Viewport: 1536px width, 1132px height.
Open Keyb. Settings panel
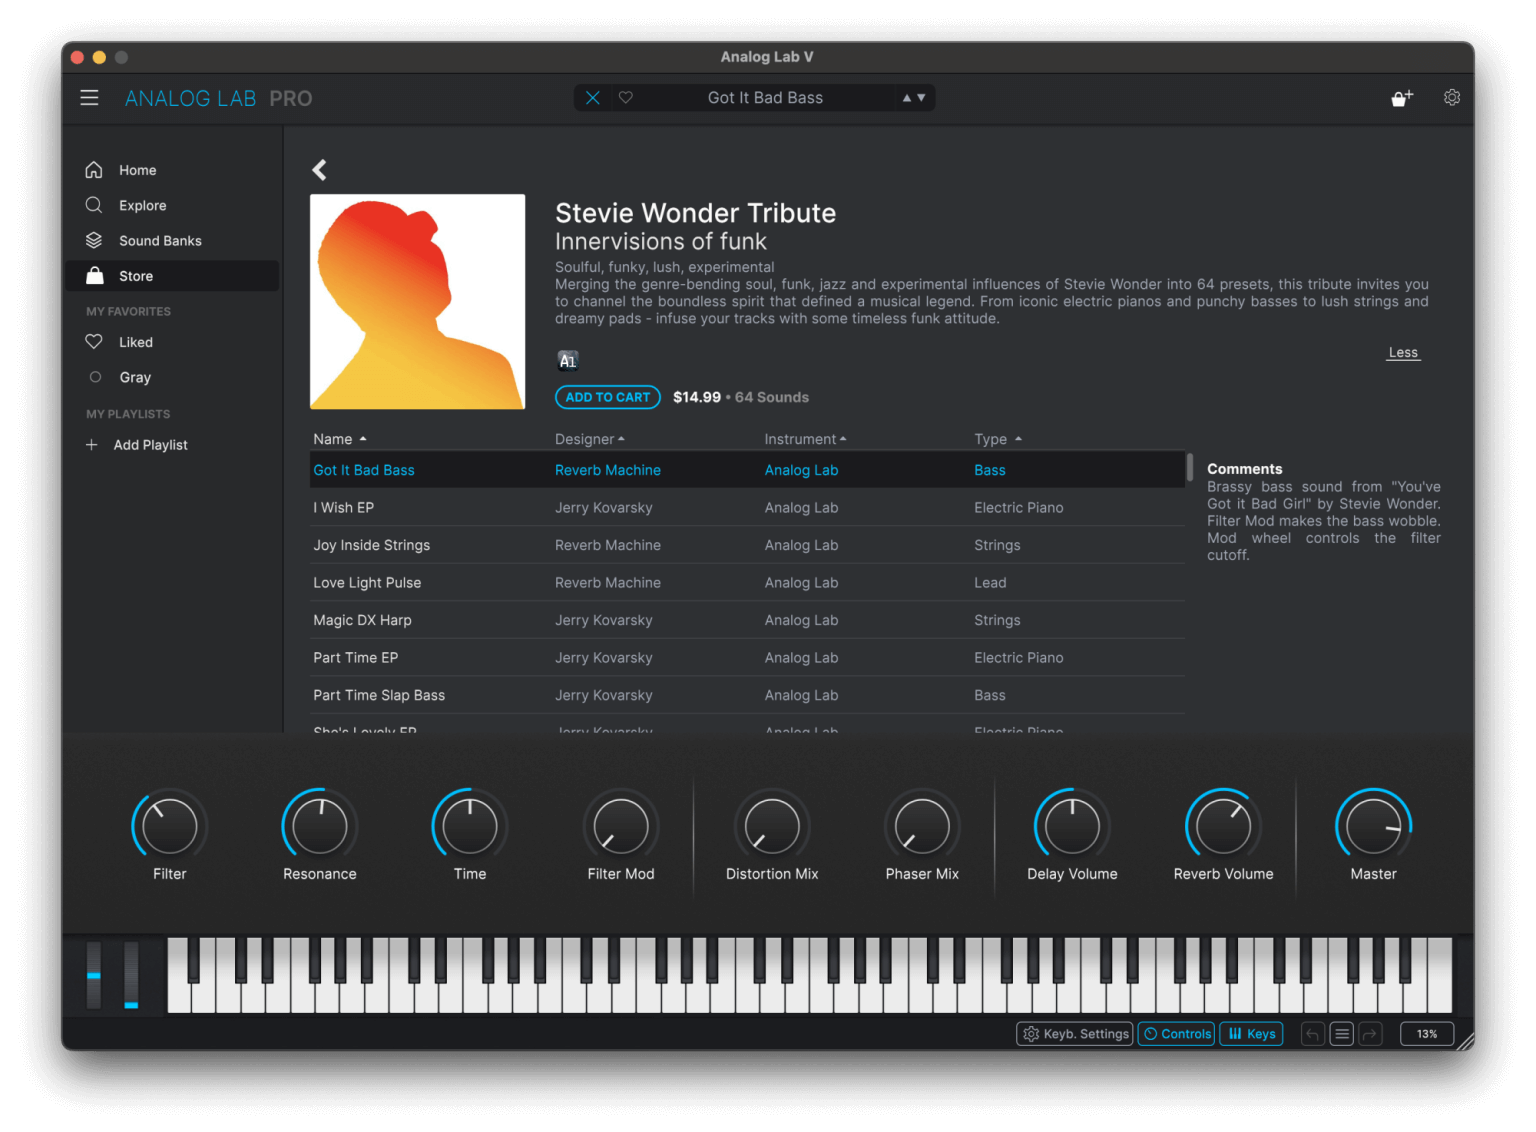pos(1075,1034)
